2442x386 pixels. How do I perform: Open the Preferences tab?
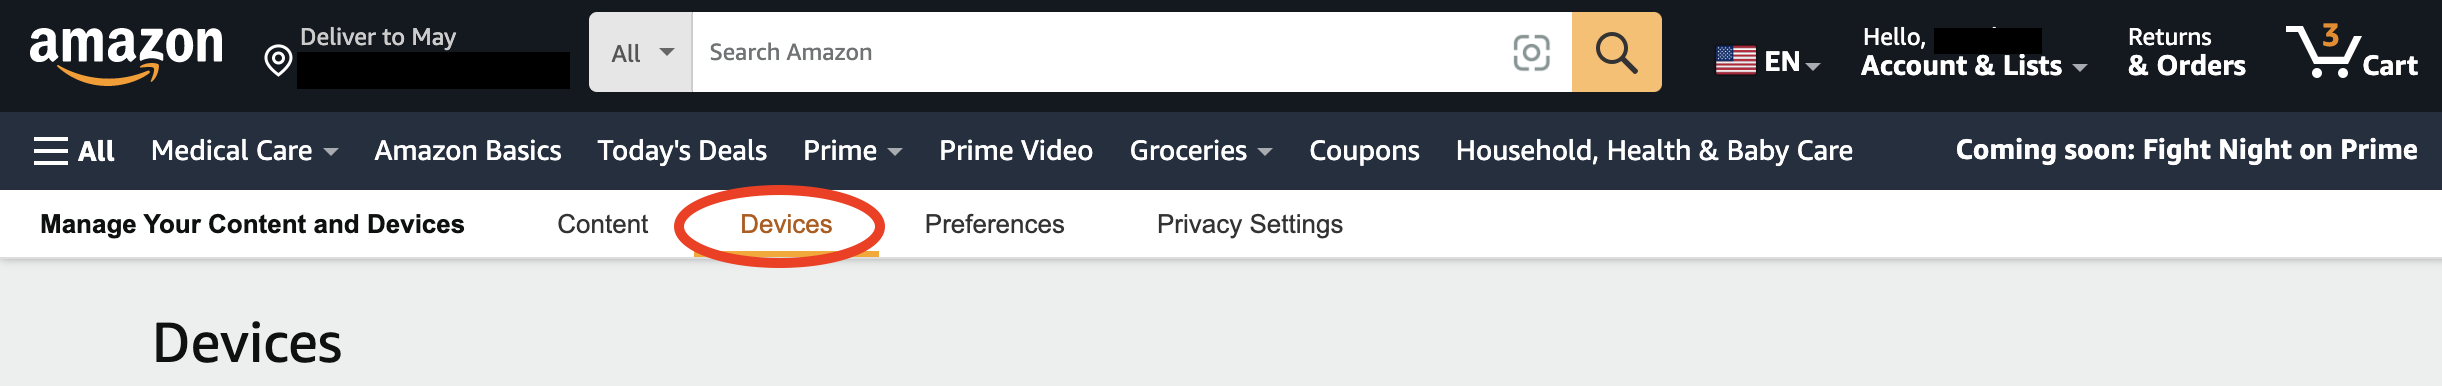(994, 224)
